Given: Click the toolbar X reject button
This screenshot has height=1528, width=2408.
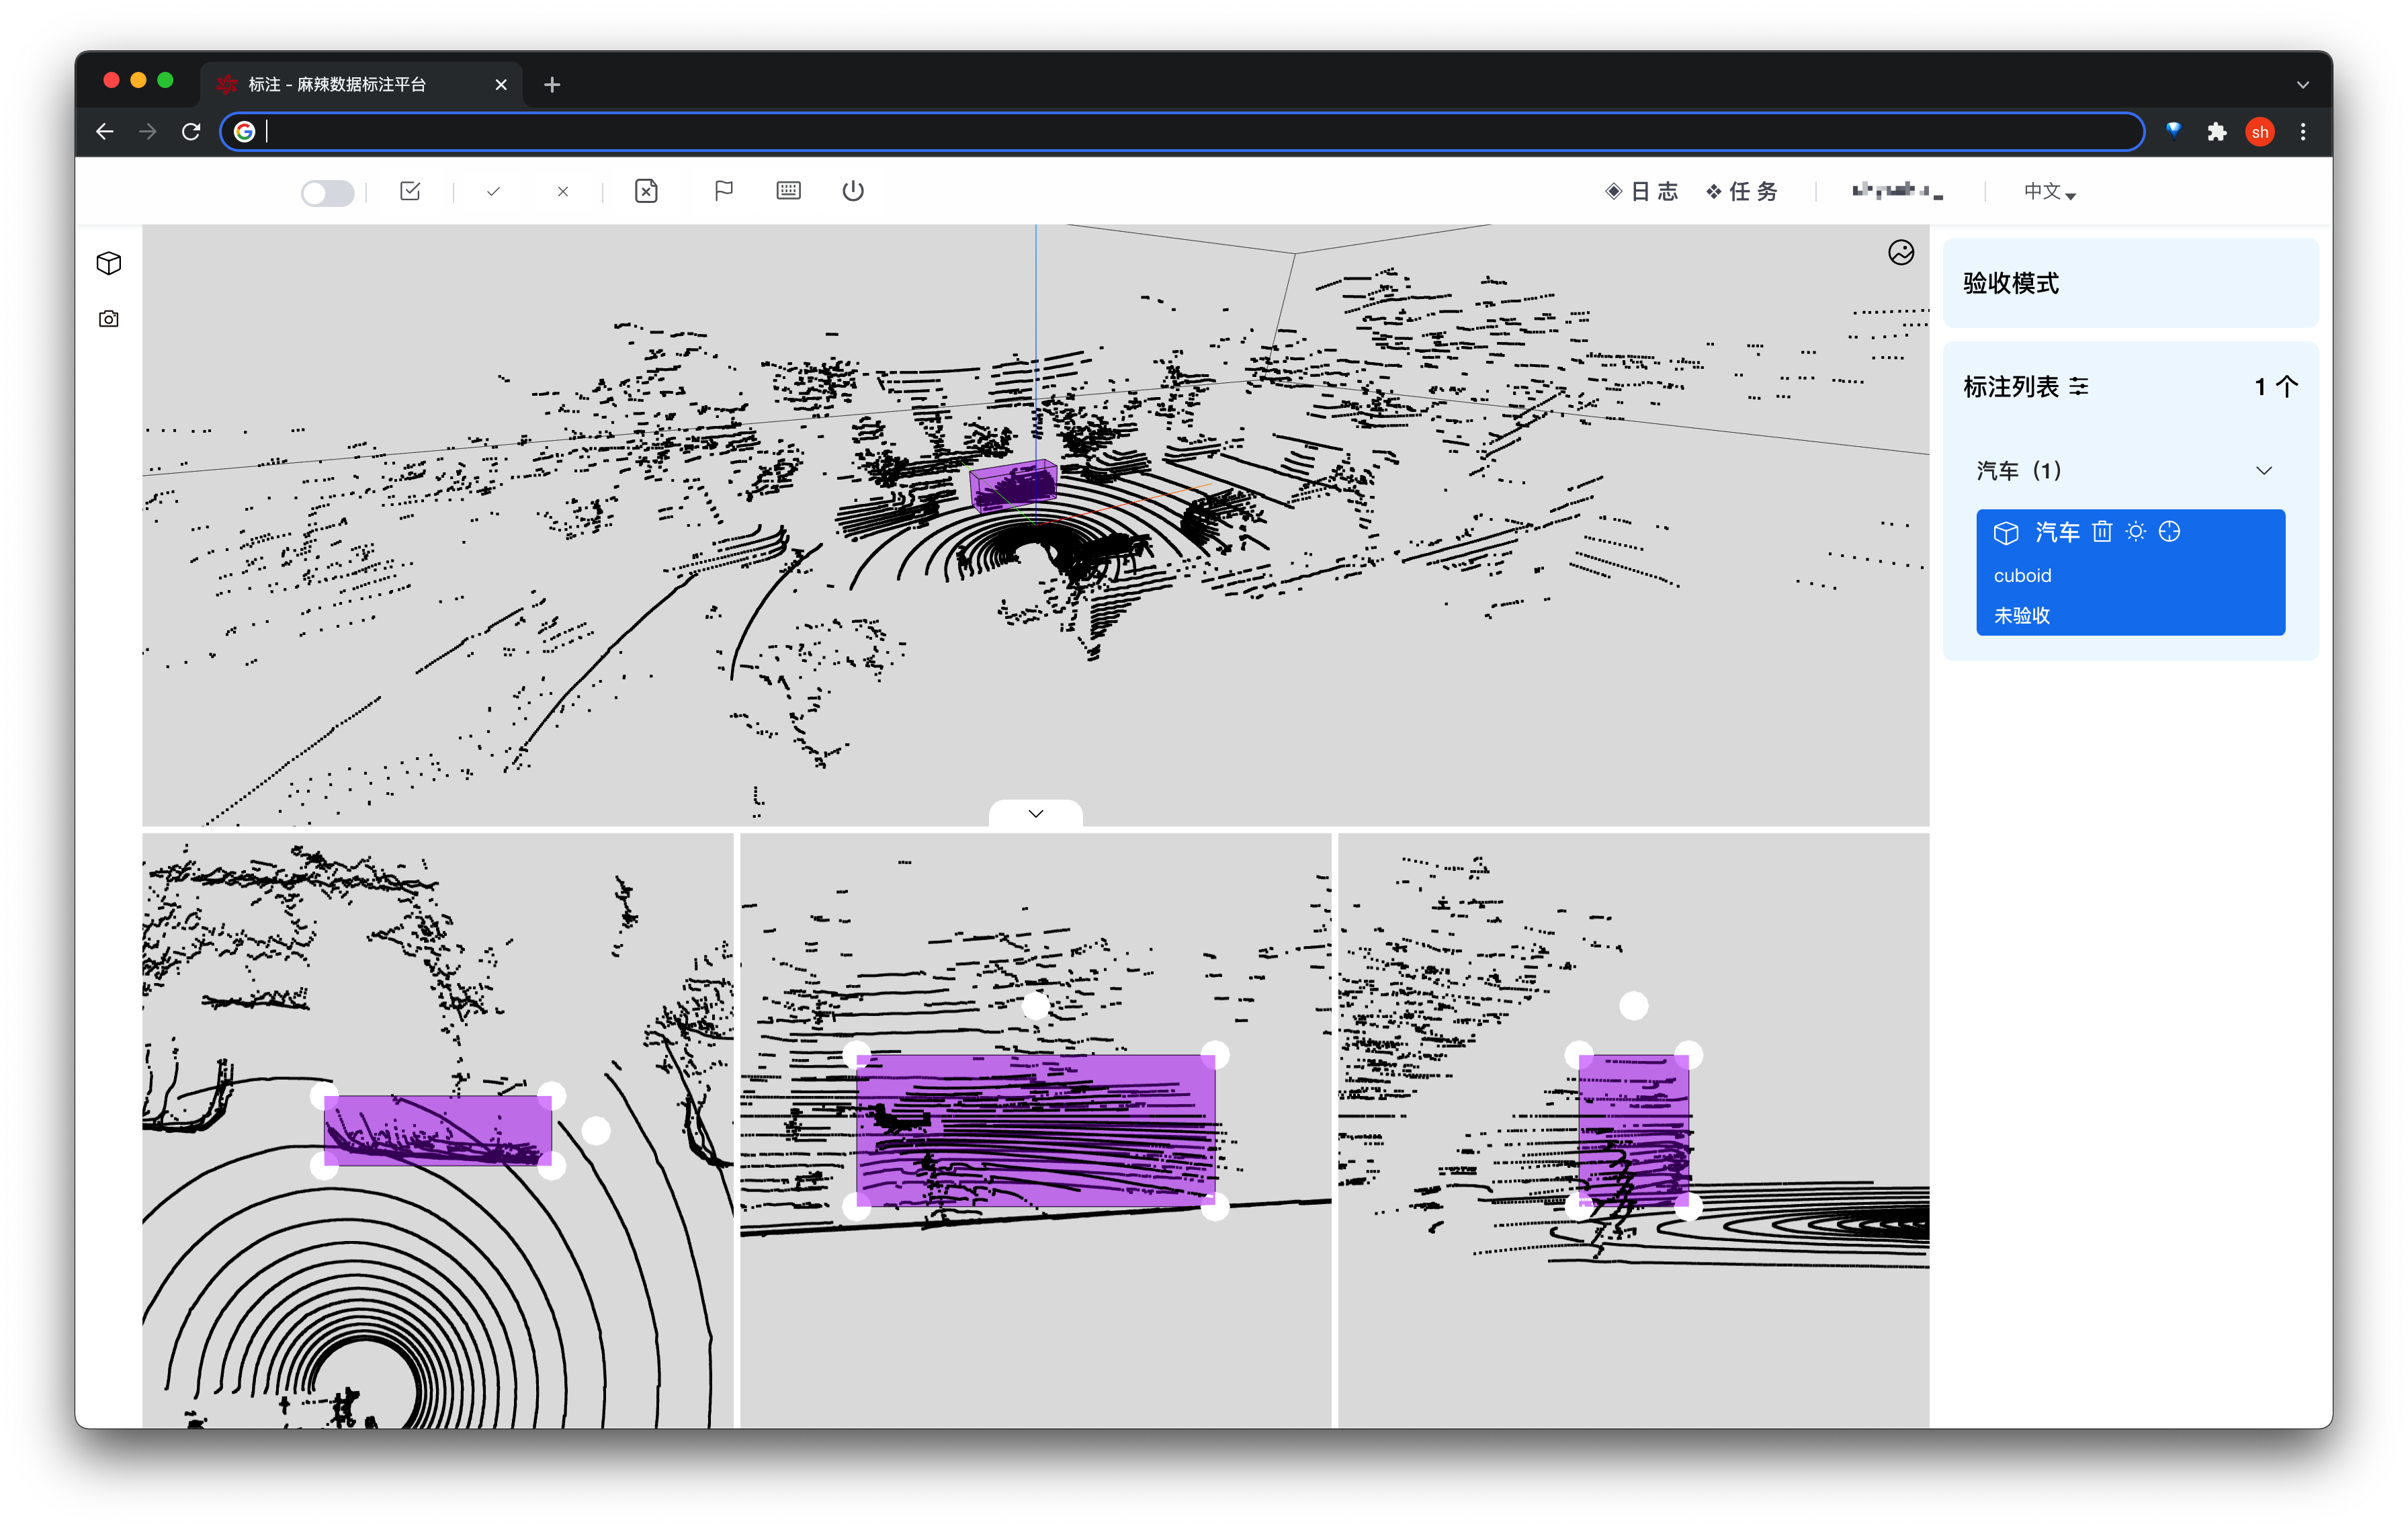Looking at the screenshot, I should tap(563, 191).
